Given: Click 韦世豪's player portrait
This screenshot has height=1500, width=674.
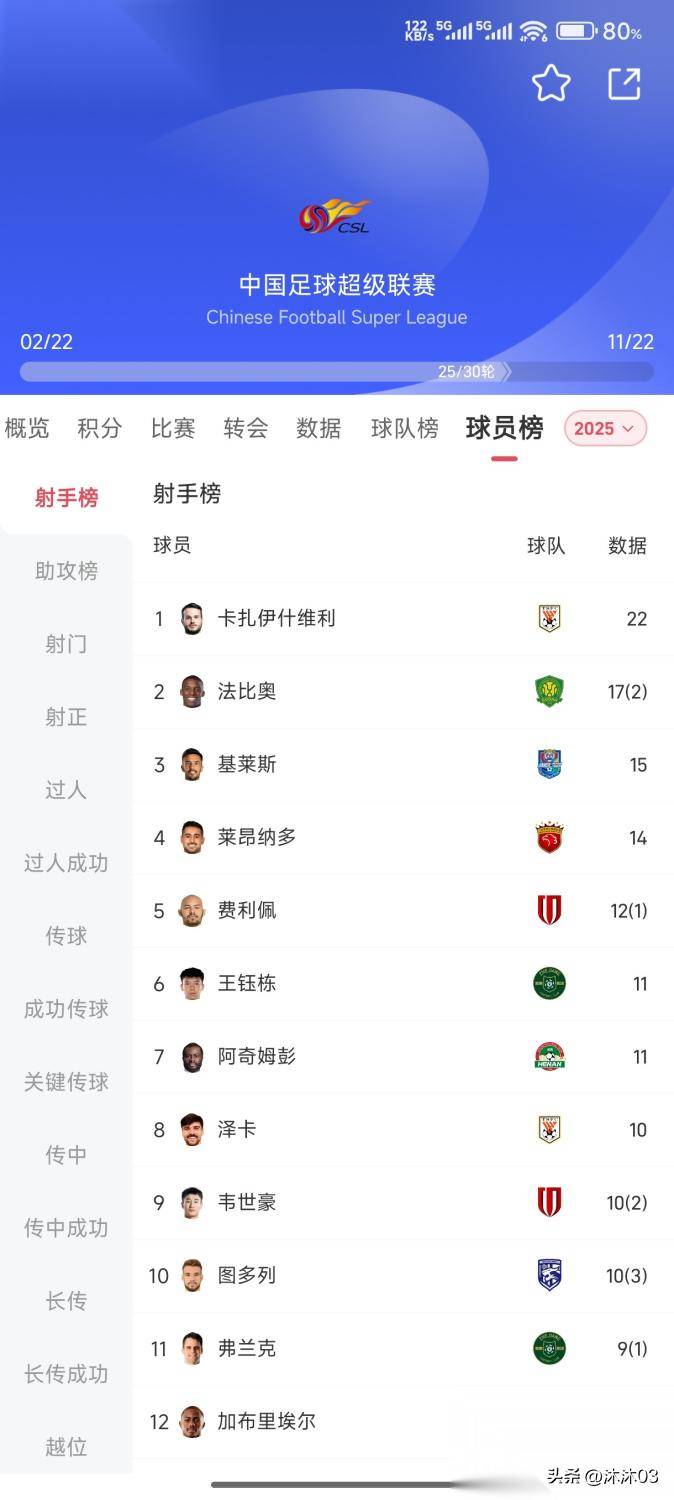Looking at the screenshot, I should click(191, 1202).
